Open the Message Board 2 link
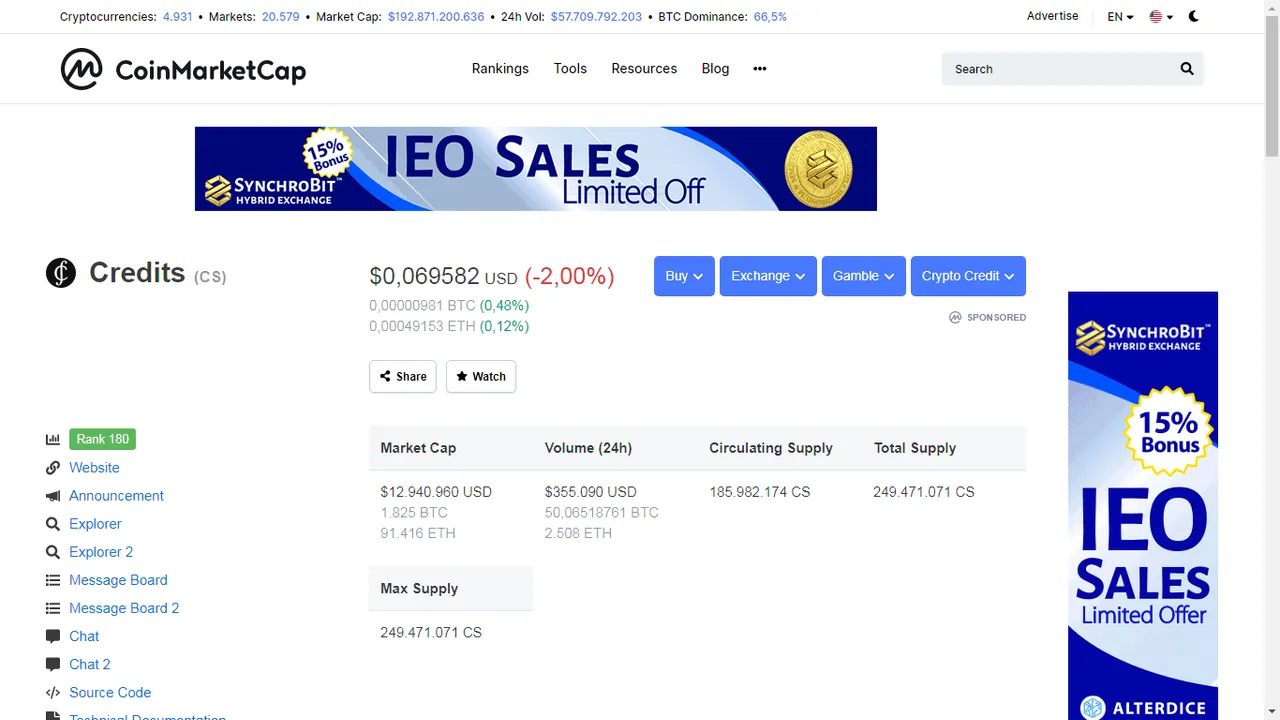Image resolution: width=1280 pixels, height=720 pixels. [x=124, y=607]
